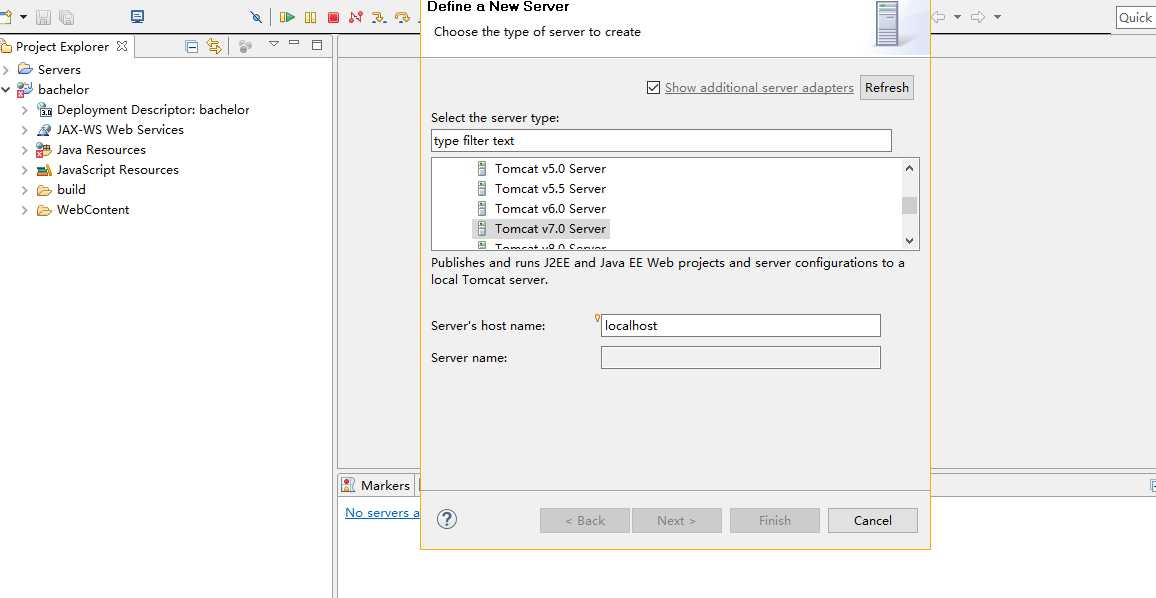Expand the build folder
The width and height of the screenshot is (1156, 598).
[x=24, y=190]
